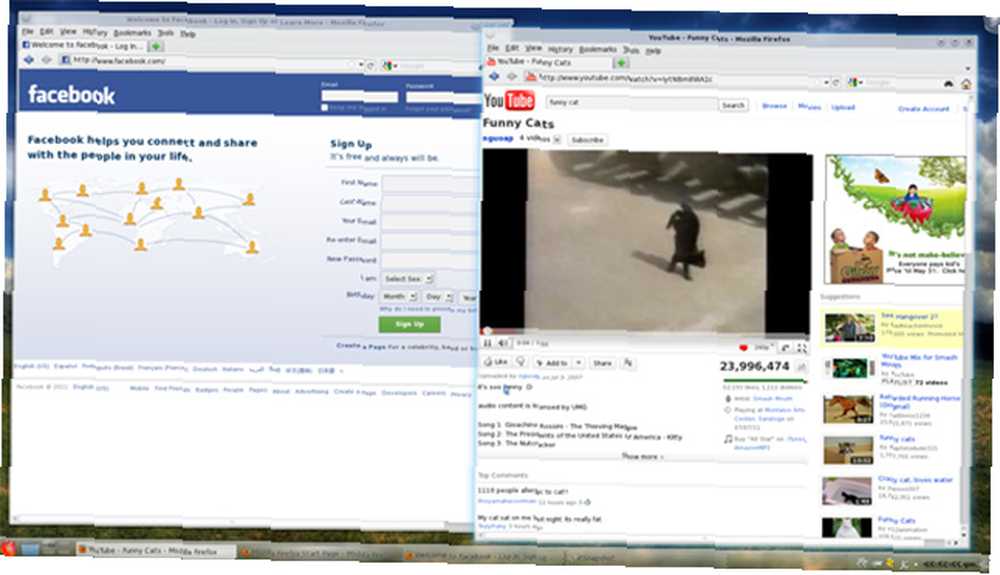Select the YouTube - Funny Cats tab
The image size is (1000, 575).
pos(547,62)
